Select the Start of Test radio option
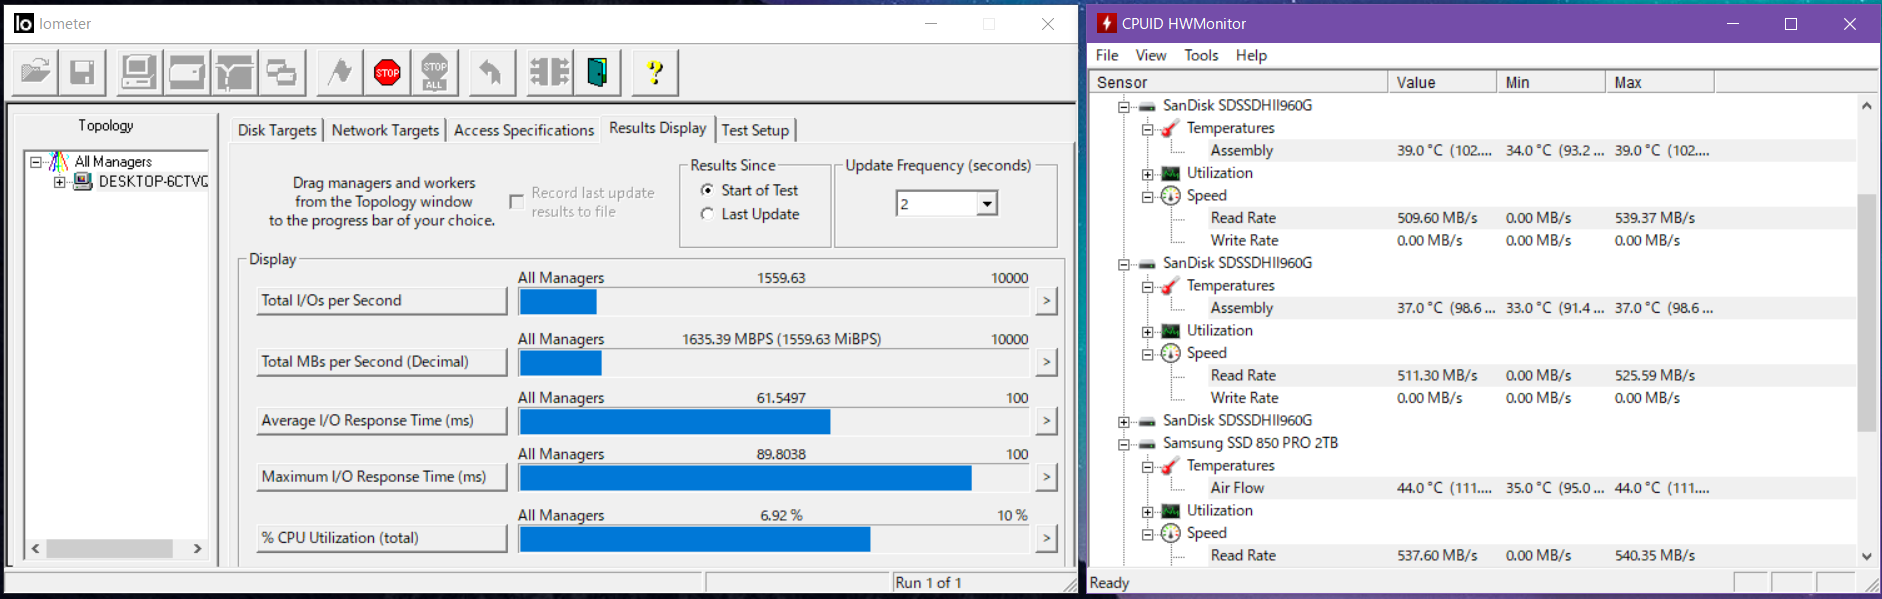This screenshot has height=599, width=1882. tap(707, 190)
